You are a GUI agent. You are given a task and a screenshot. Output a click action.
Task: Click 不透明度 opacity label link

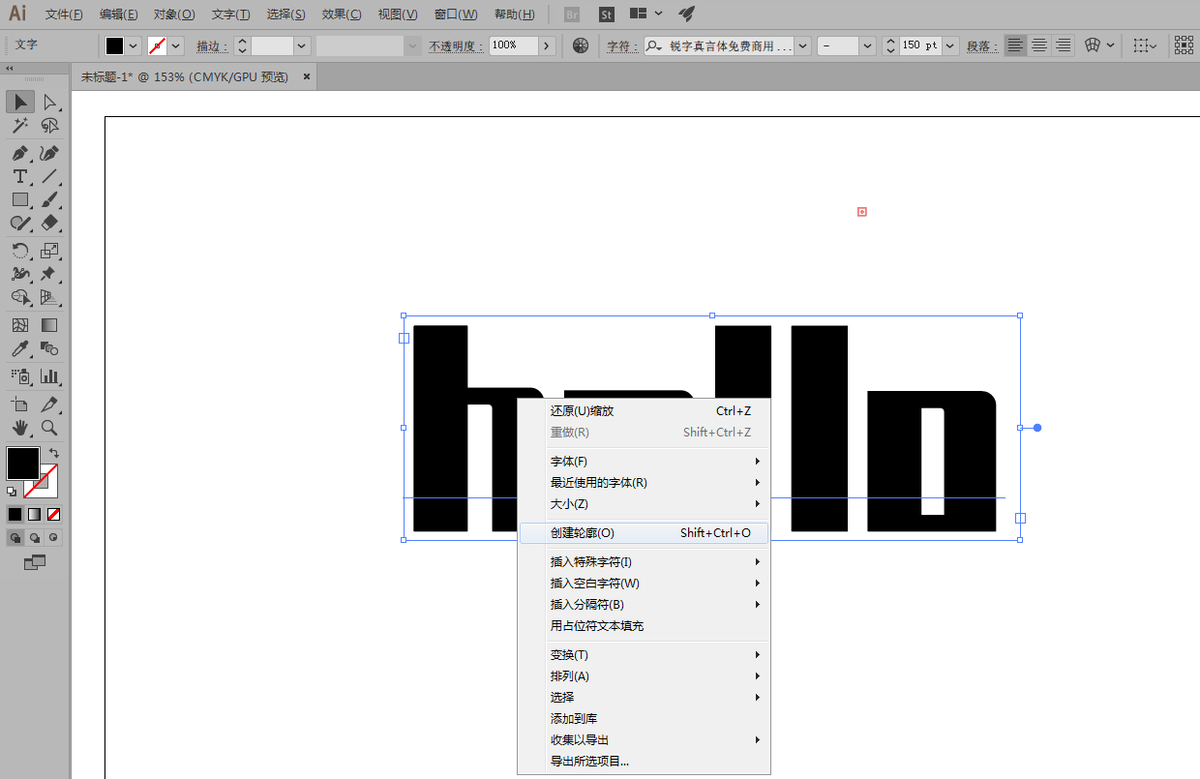(456, 46)
